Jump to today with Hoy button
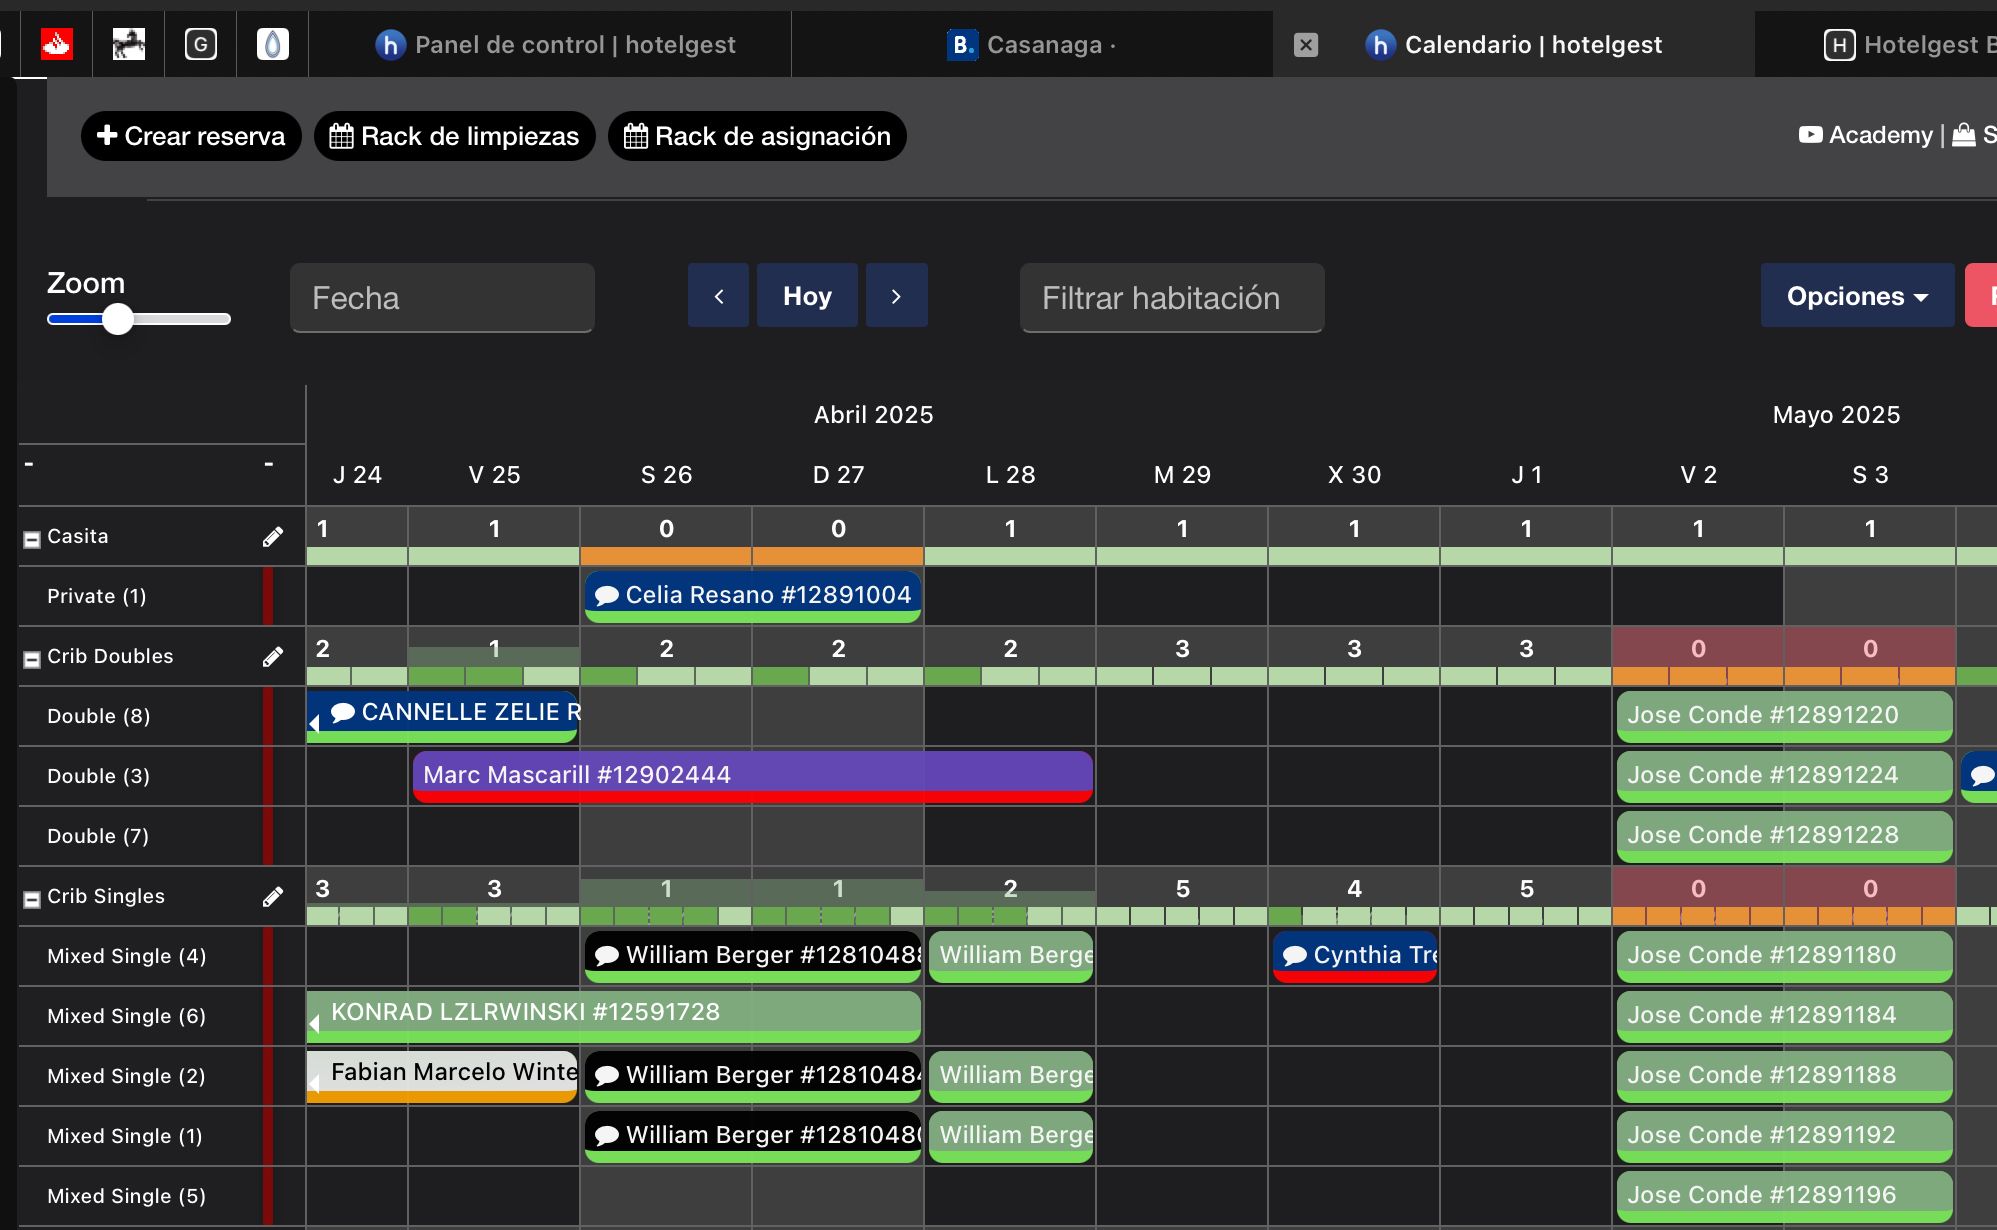 click(x=807, y=296)
